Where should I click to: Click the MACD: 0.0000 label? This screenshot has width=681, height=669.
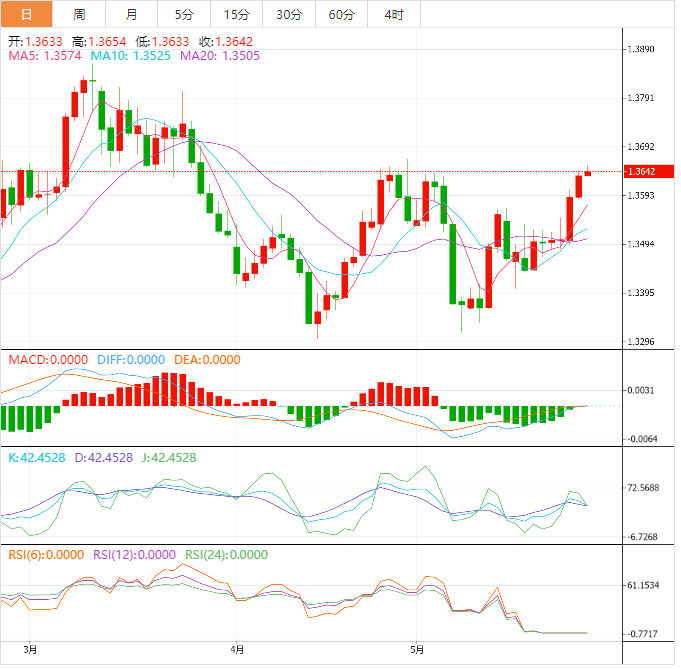point(48,359)
